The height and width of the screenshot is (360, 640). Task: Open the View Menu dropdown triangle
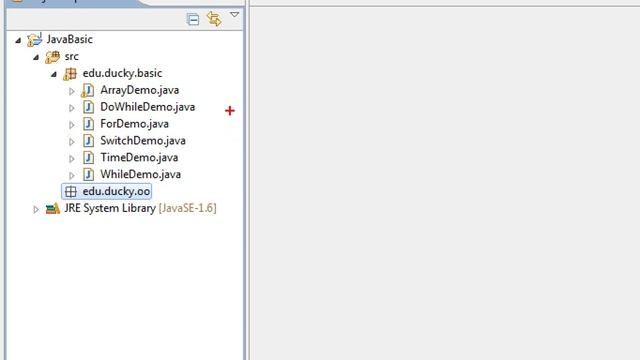[x=234, y=15]
